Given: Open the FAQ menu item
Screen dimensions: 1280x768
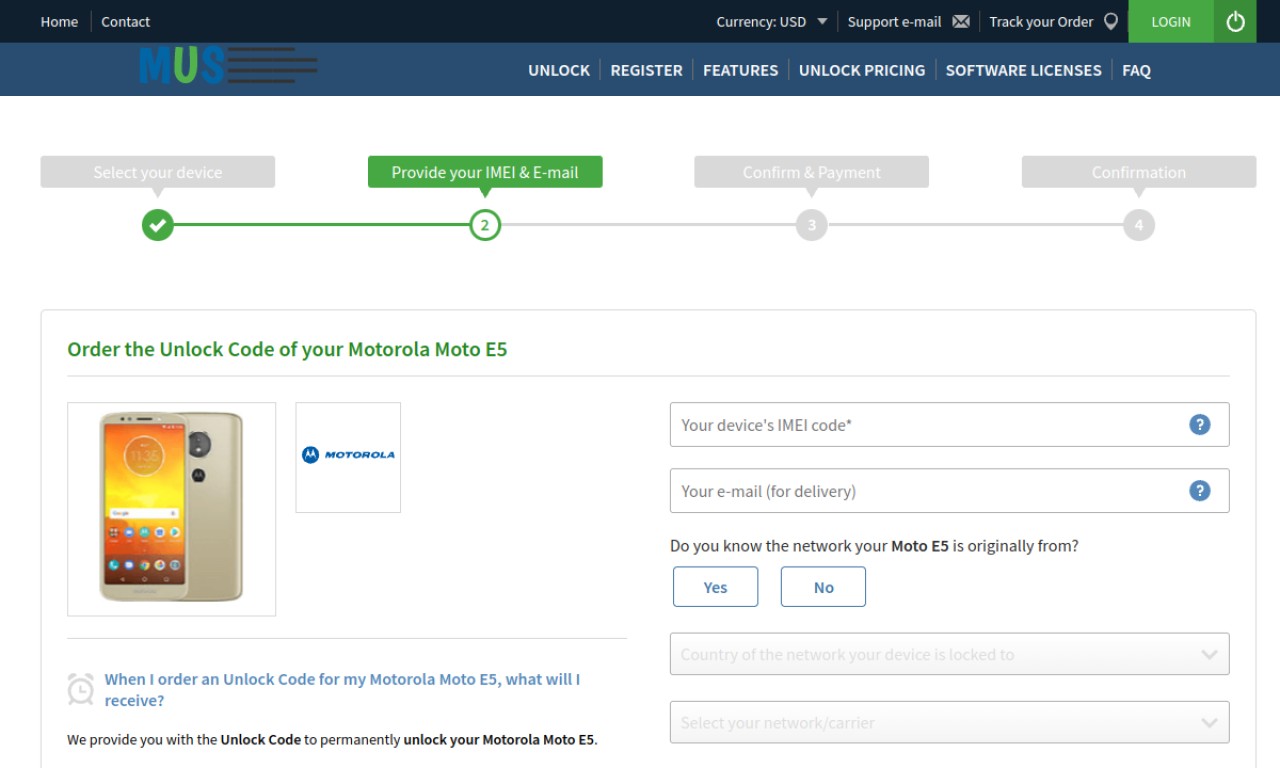Looking at the screenshot, I should click(1136, 70).
